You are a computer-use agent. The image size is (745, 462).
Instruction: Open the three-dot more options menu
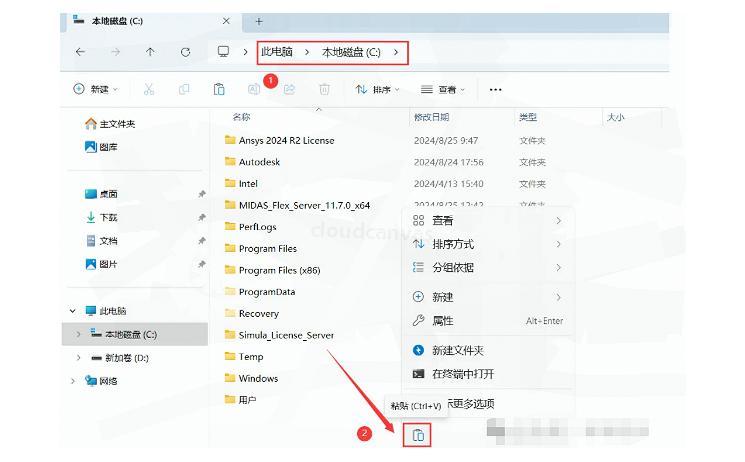[496, 89]
